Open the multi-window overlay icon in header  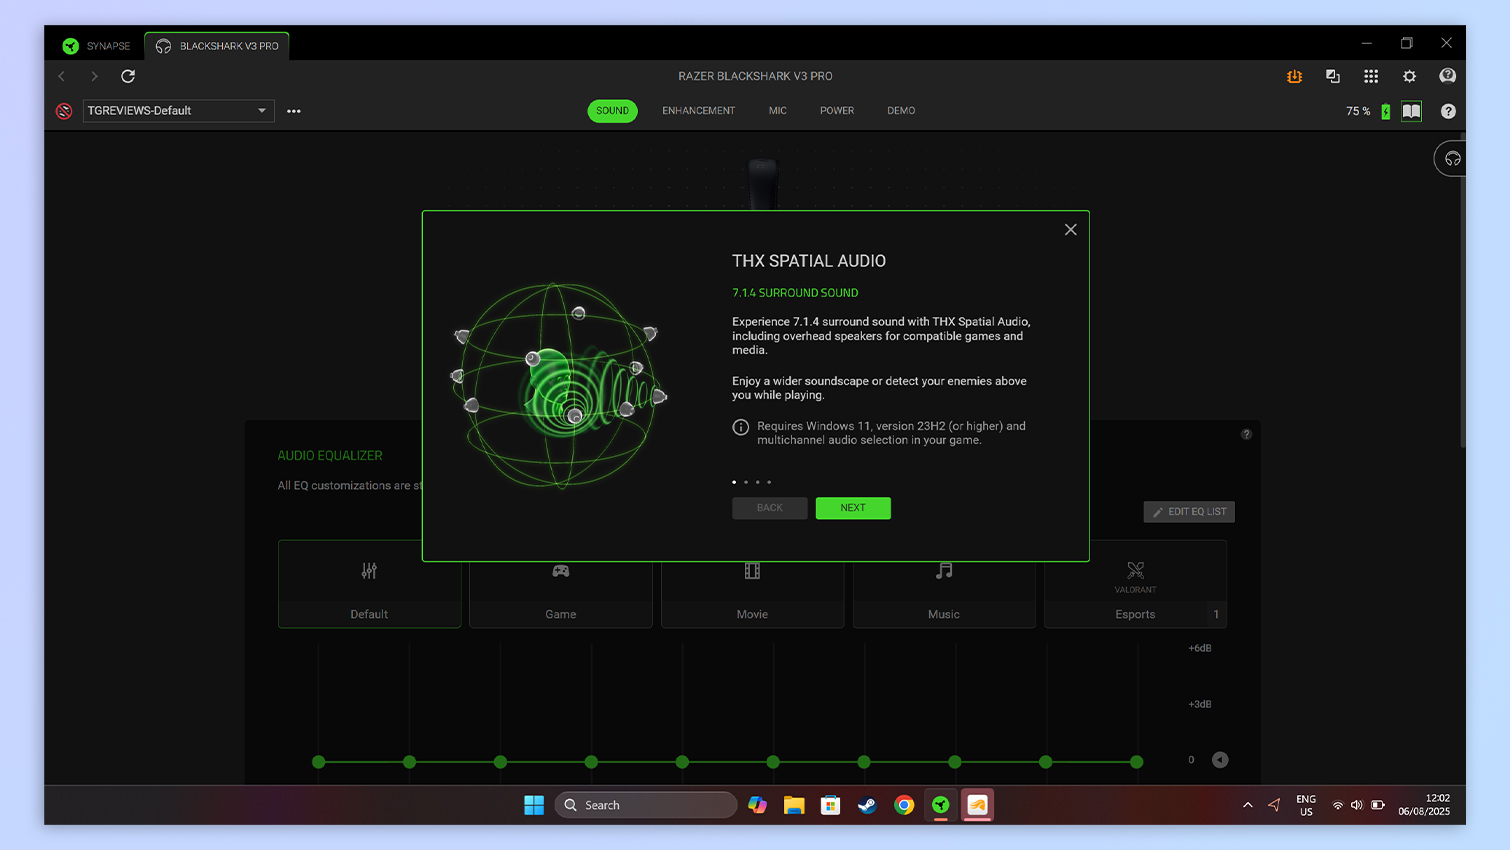tap(1333, 76)
